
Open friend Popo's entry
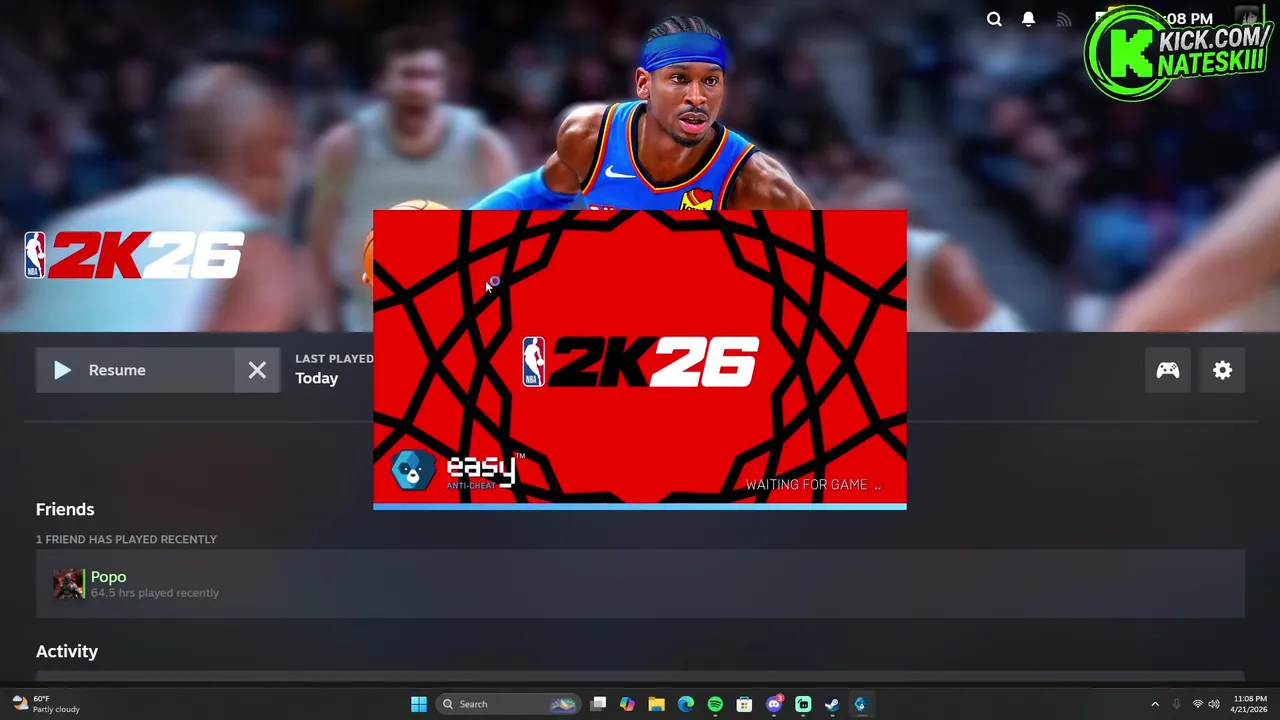[x=640, y=584]
